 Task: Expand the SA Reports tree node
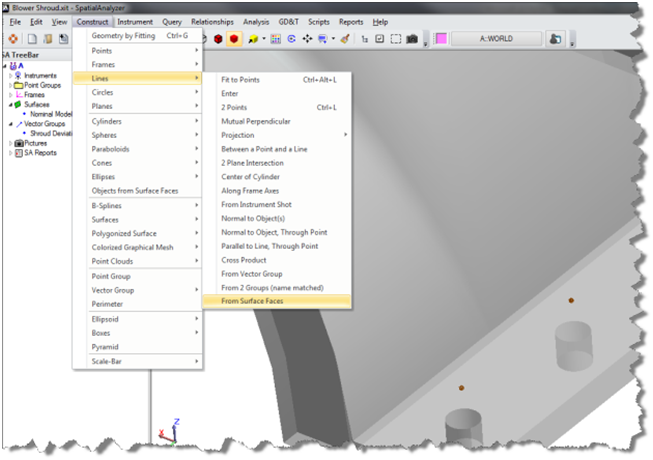(x=10, y=152)
